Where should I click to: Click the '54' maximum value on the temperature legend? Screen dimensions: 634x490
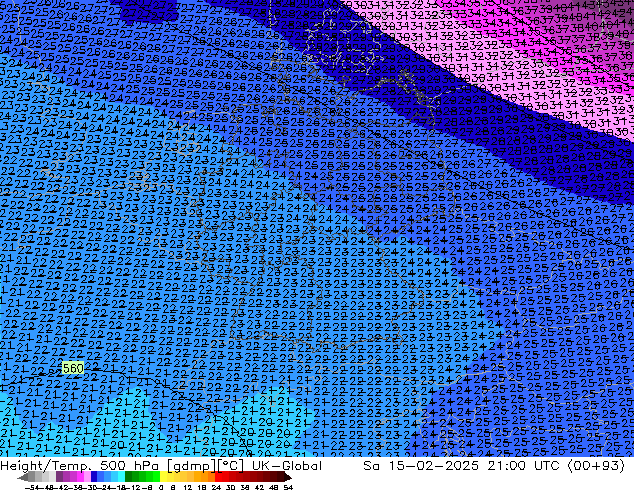coord(288,488)
